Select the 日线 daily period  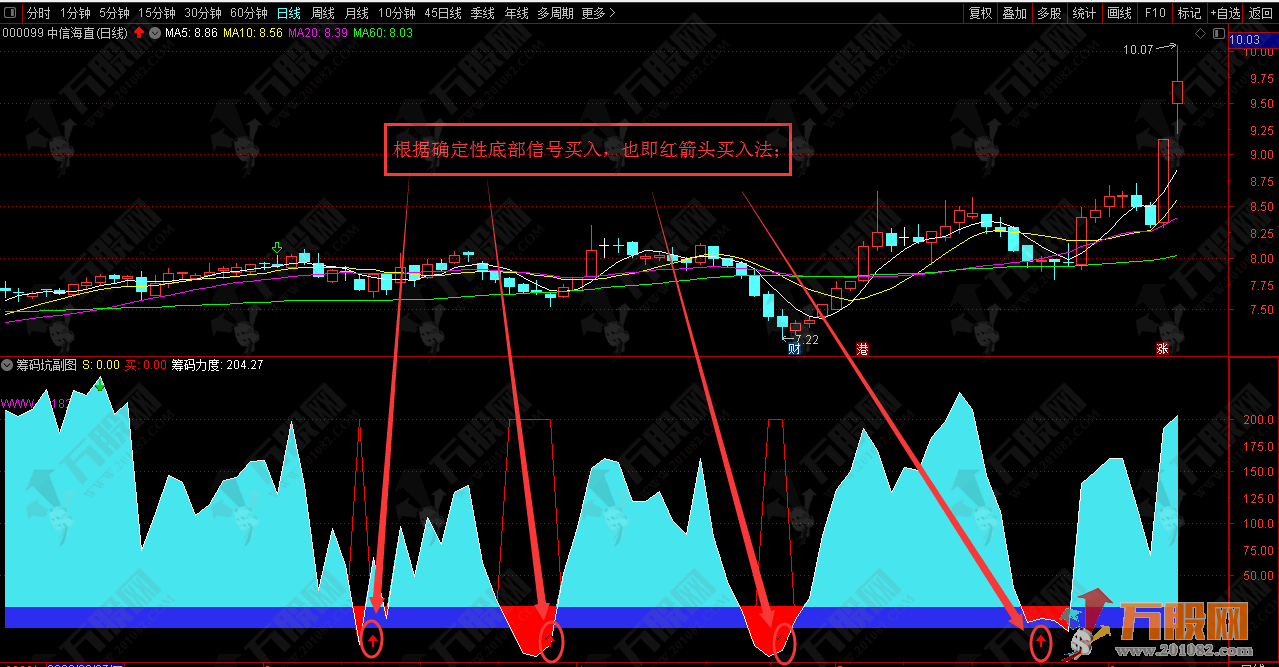289,13
